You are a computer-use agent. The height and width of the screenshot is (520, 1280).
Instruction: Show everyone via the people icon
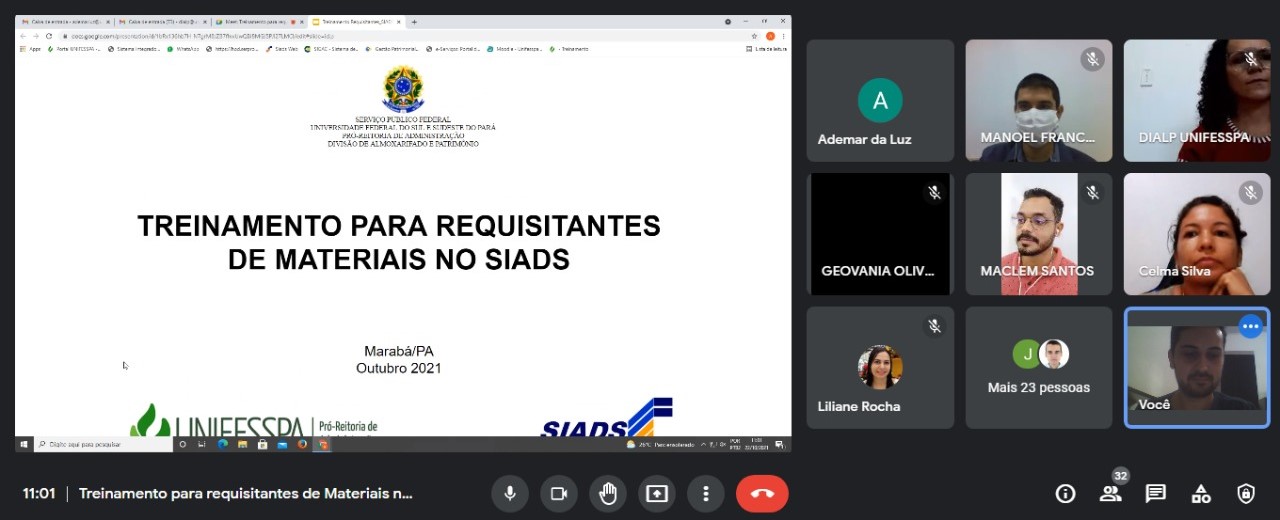[x=1110, y=493]
